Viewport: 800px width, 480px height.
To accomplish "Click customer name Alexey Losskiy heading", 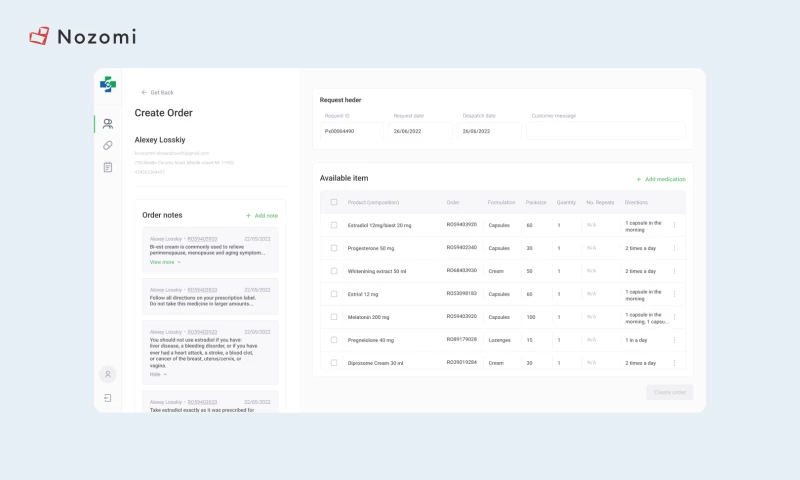I will pyautogui.click(x=160, y=140).
